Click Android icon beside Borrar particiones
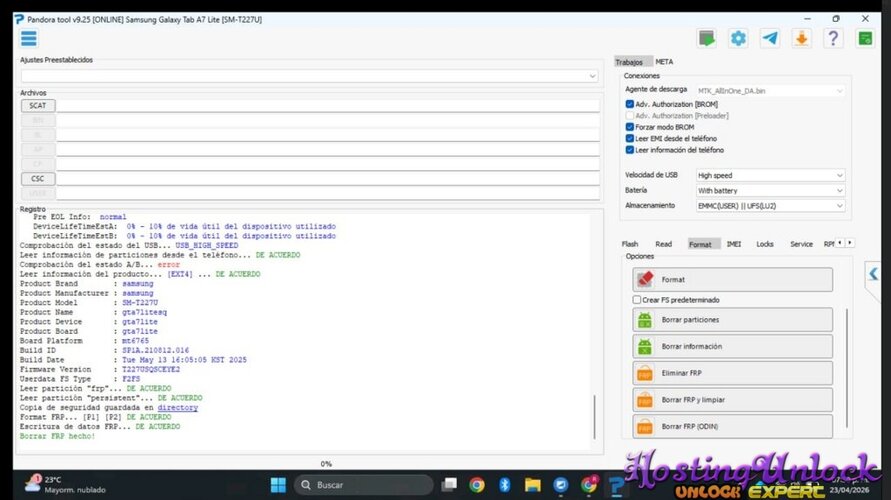Viewport: 891px width, 500px height. 645,320
